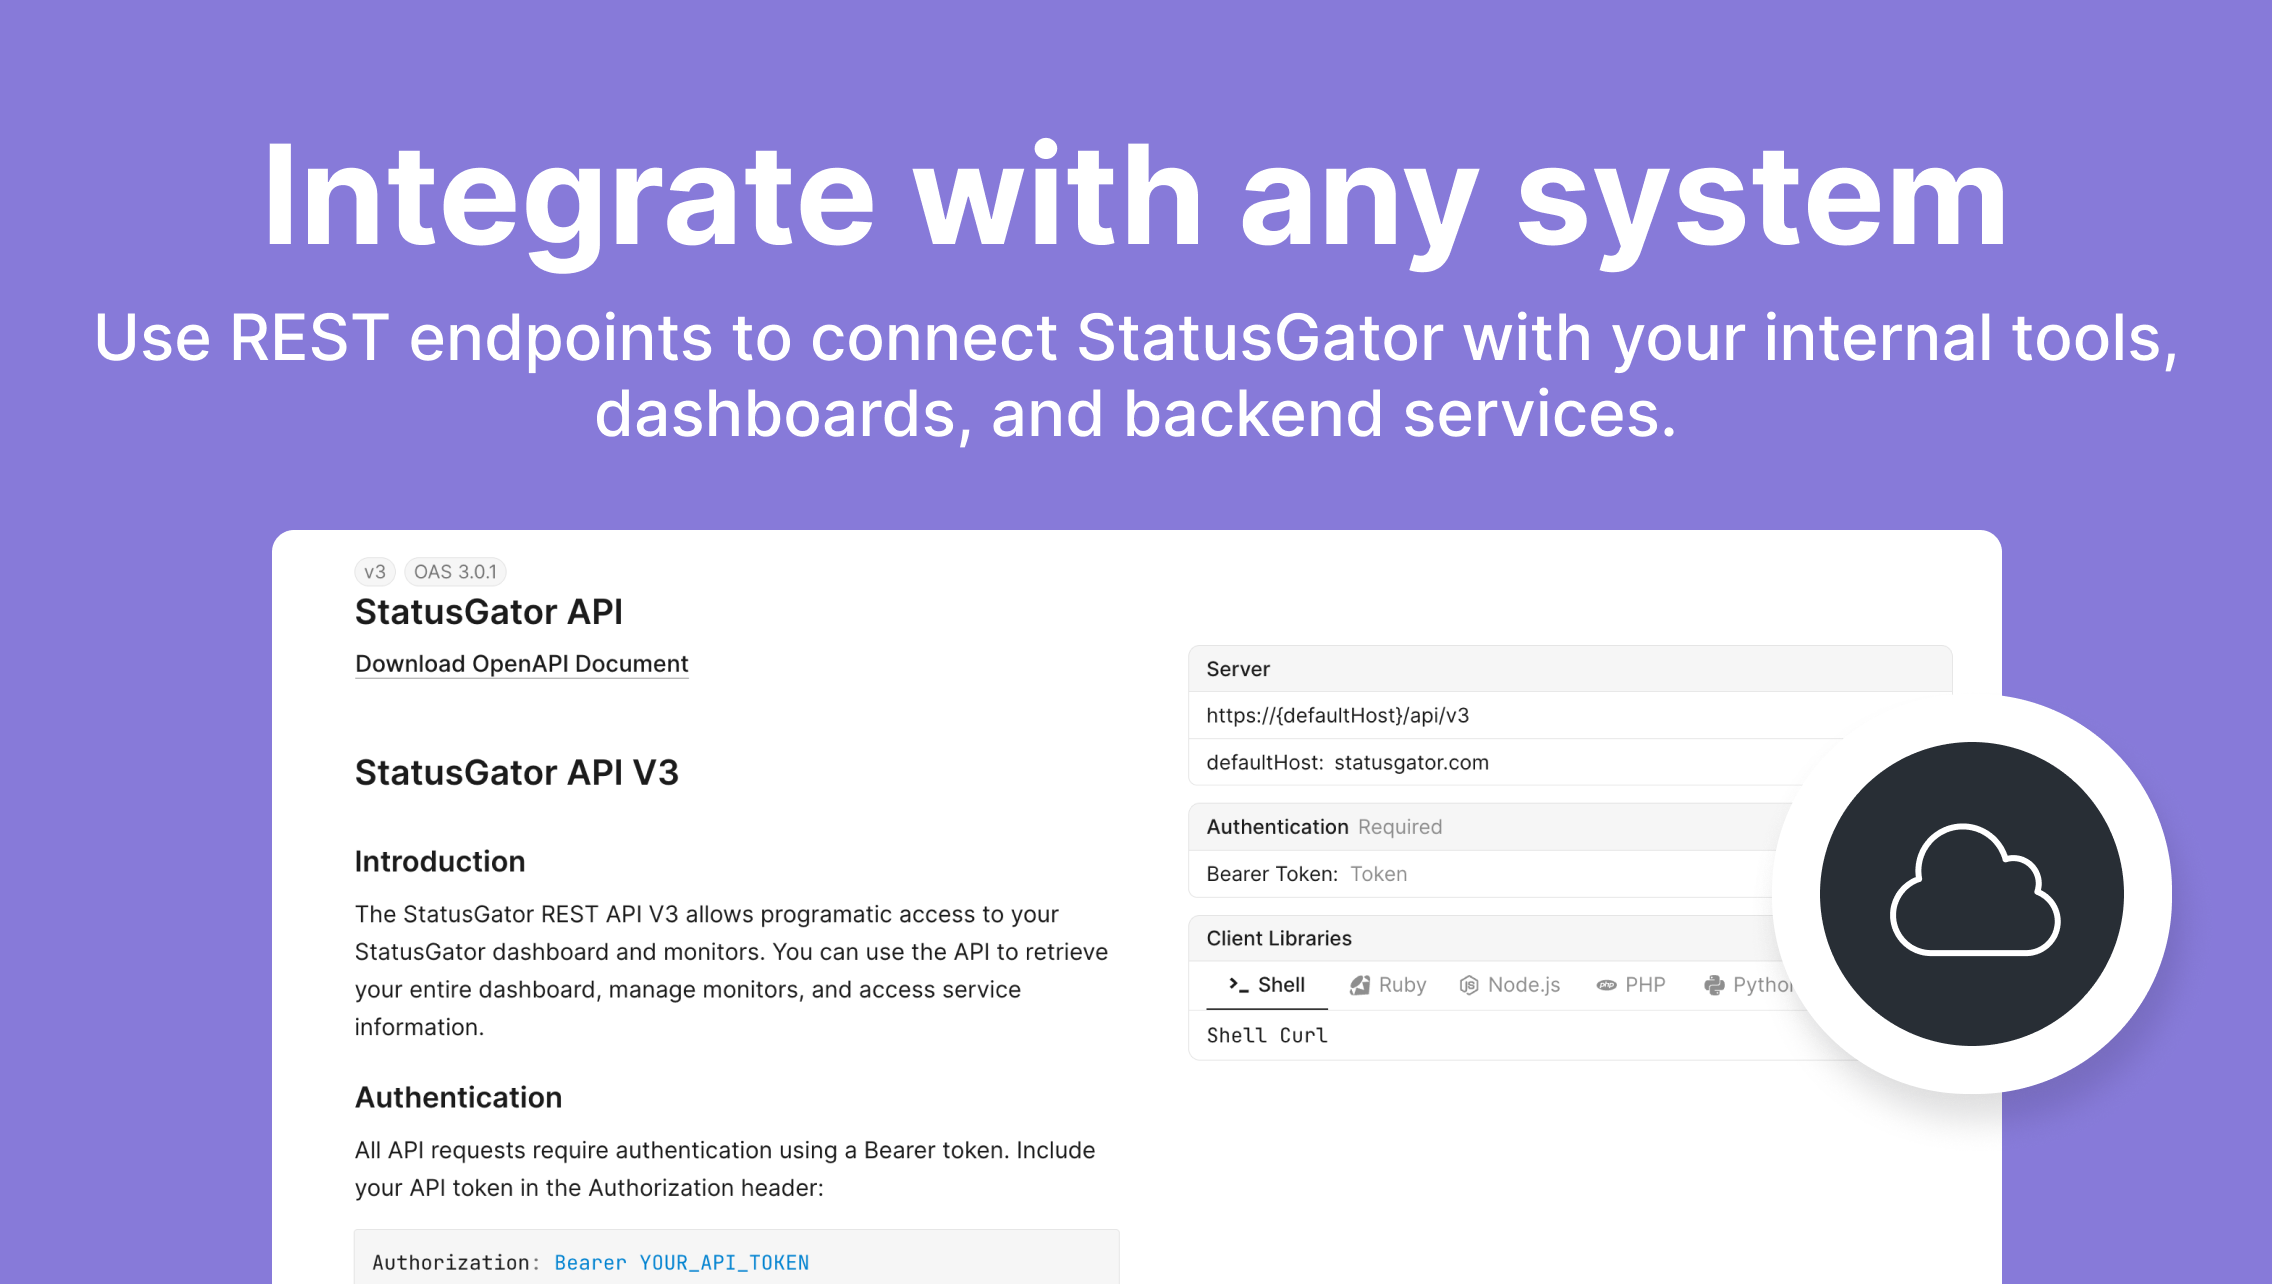Switch to the Ruby tab
Screen dimensions: 2272x1284
click(1389, 985)
